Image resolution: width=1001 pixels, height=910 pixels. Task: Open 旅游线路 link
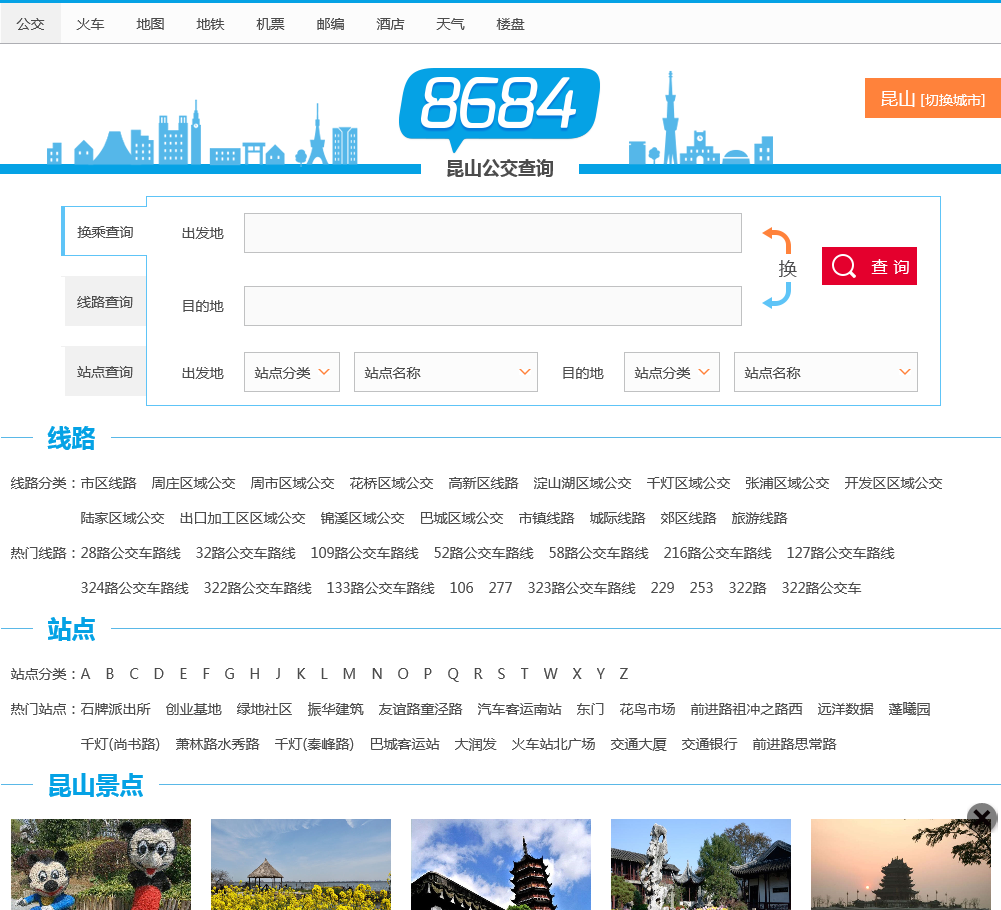coord(759,518)
